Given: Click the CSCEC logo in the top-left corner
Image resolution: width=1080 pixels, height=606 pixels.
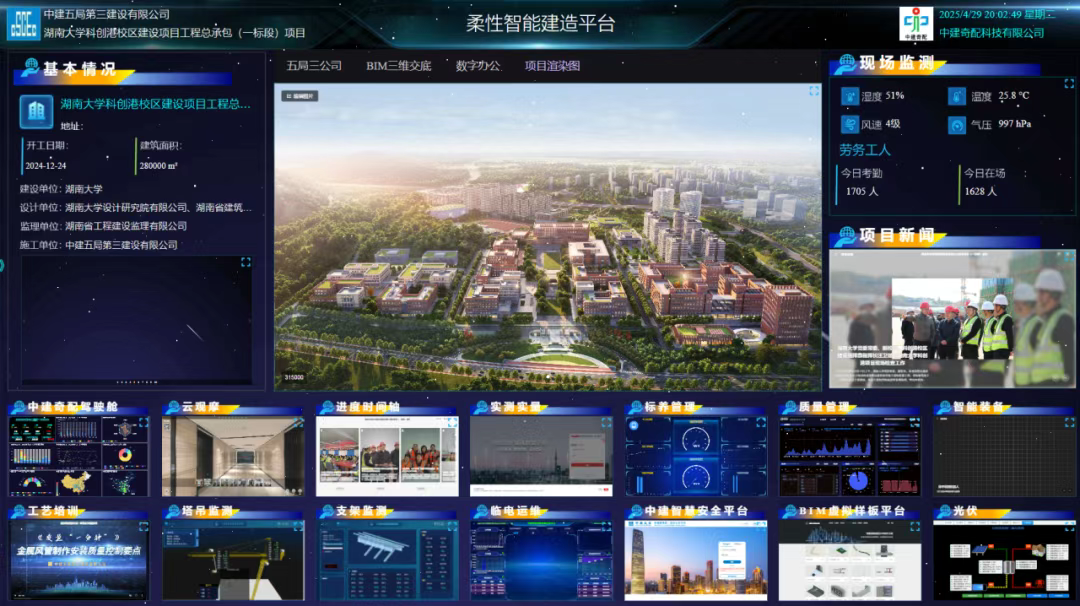Looking at the screenshot, I should click(x=23, y=23).
